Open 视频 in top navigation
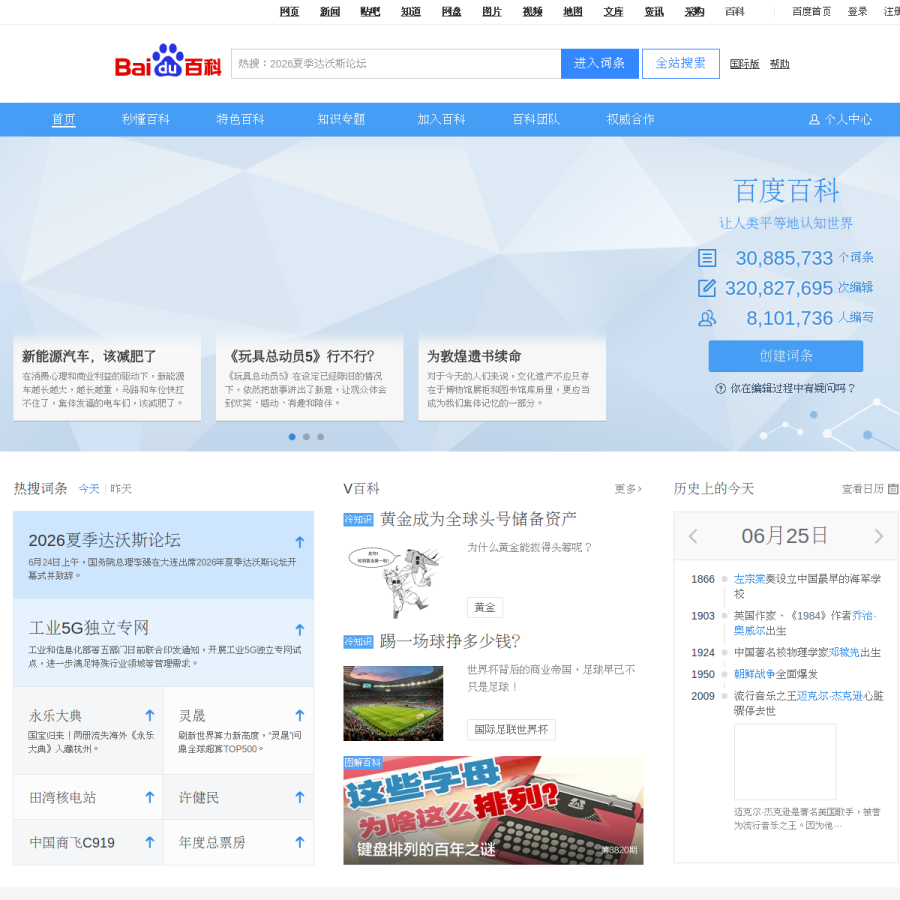The width and height of the screenshot is (900, 900). pos(532,11)
